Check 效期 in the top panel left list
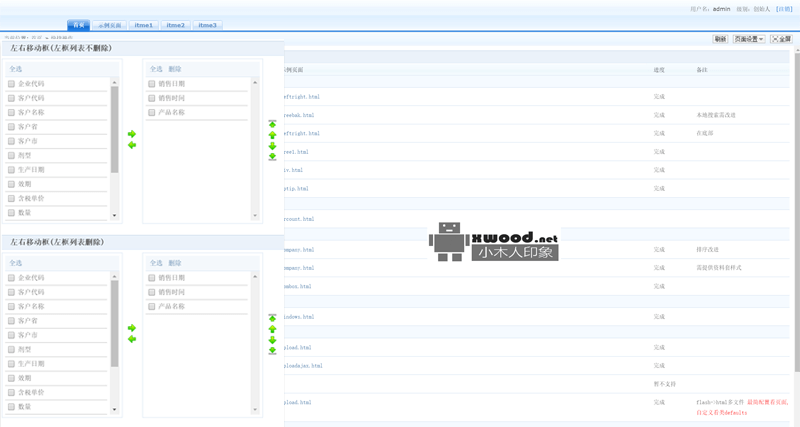 [x=11, y=184]
